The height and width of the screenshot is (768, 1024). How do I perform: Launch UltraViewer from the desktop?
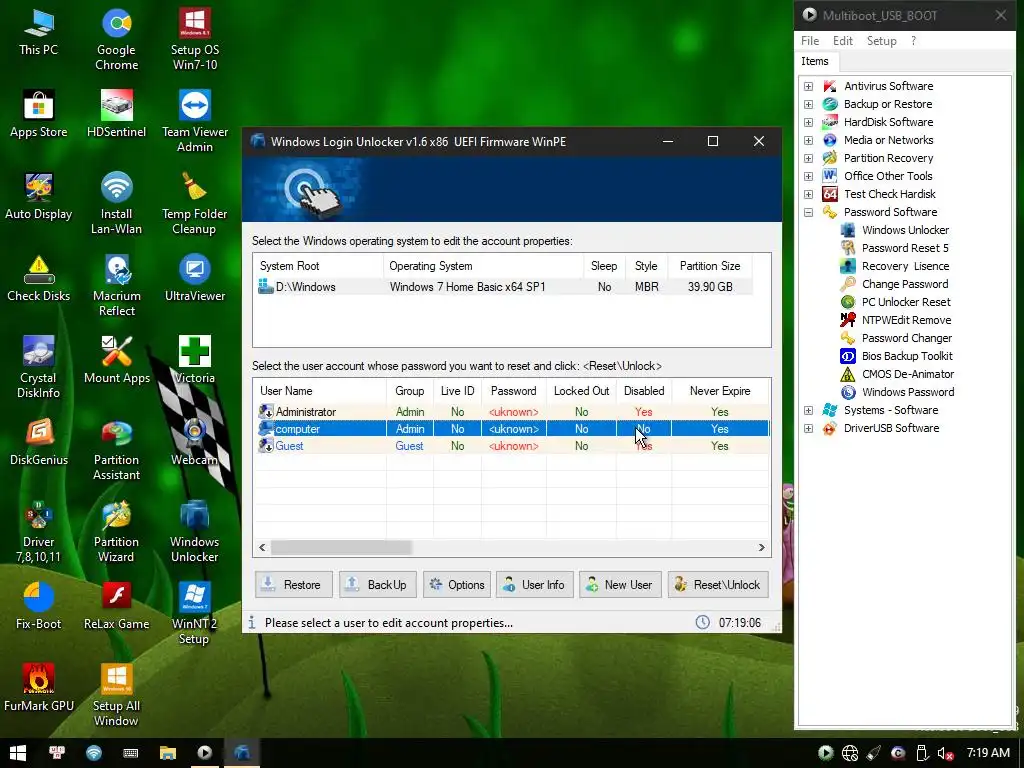195,279
